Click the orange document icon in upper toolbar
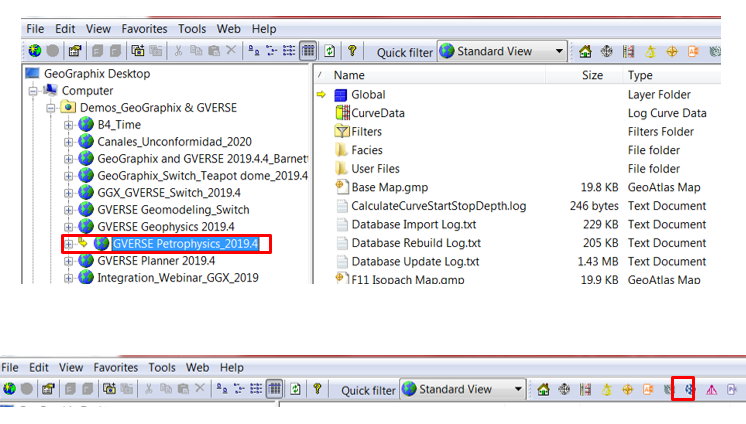Screen dimensions: 746x424 (693, 51)
